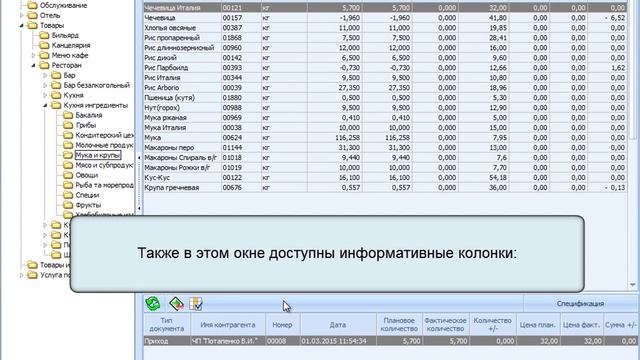Screen dimensions: 640x360
Task: Select the Чечевица Италия row
Action: click(385, 8)
